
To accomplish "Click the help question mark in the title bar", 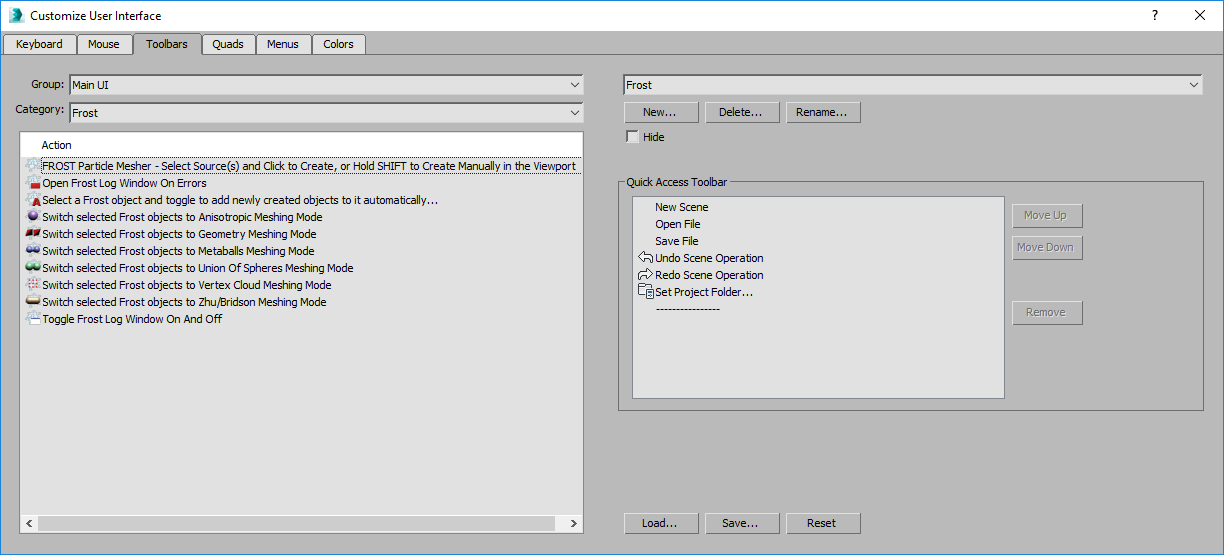I will pos(1155,15).
